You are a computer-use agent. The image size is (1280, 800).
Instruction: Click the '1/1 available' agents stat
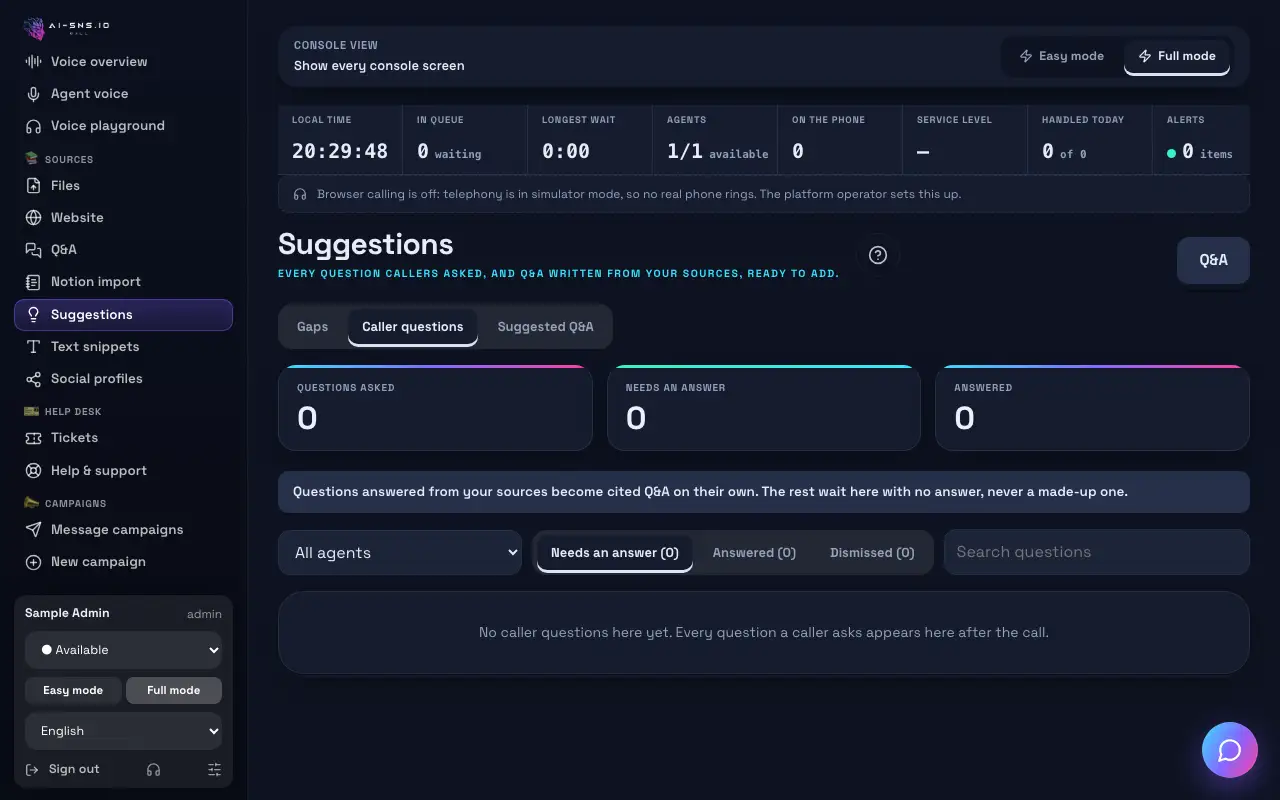coord(718,152)
